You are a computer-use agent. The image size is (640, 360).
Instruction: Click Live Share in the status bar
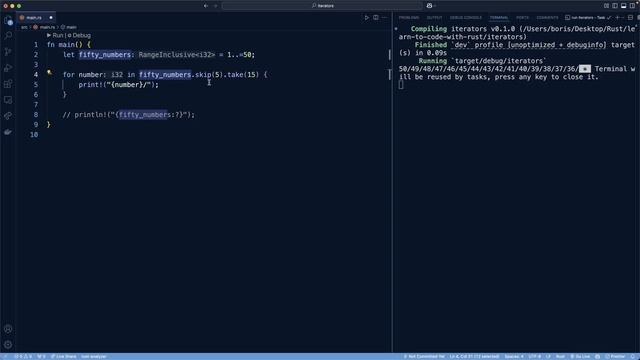click(64, 356)
